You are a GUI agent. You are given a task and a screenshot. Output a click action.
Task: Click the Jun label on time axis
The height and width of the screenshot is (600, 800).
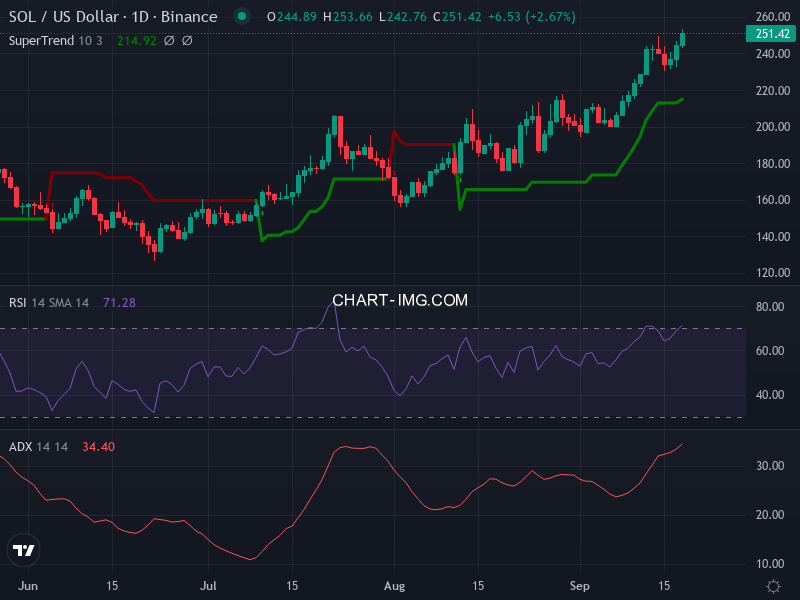30,585
